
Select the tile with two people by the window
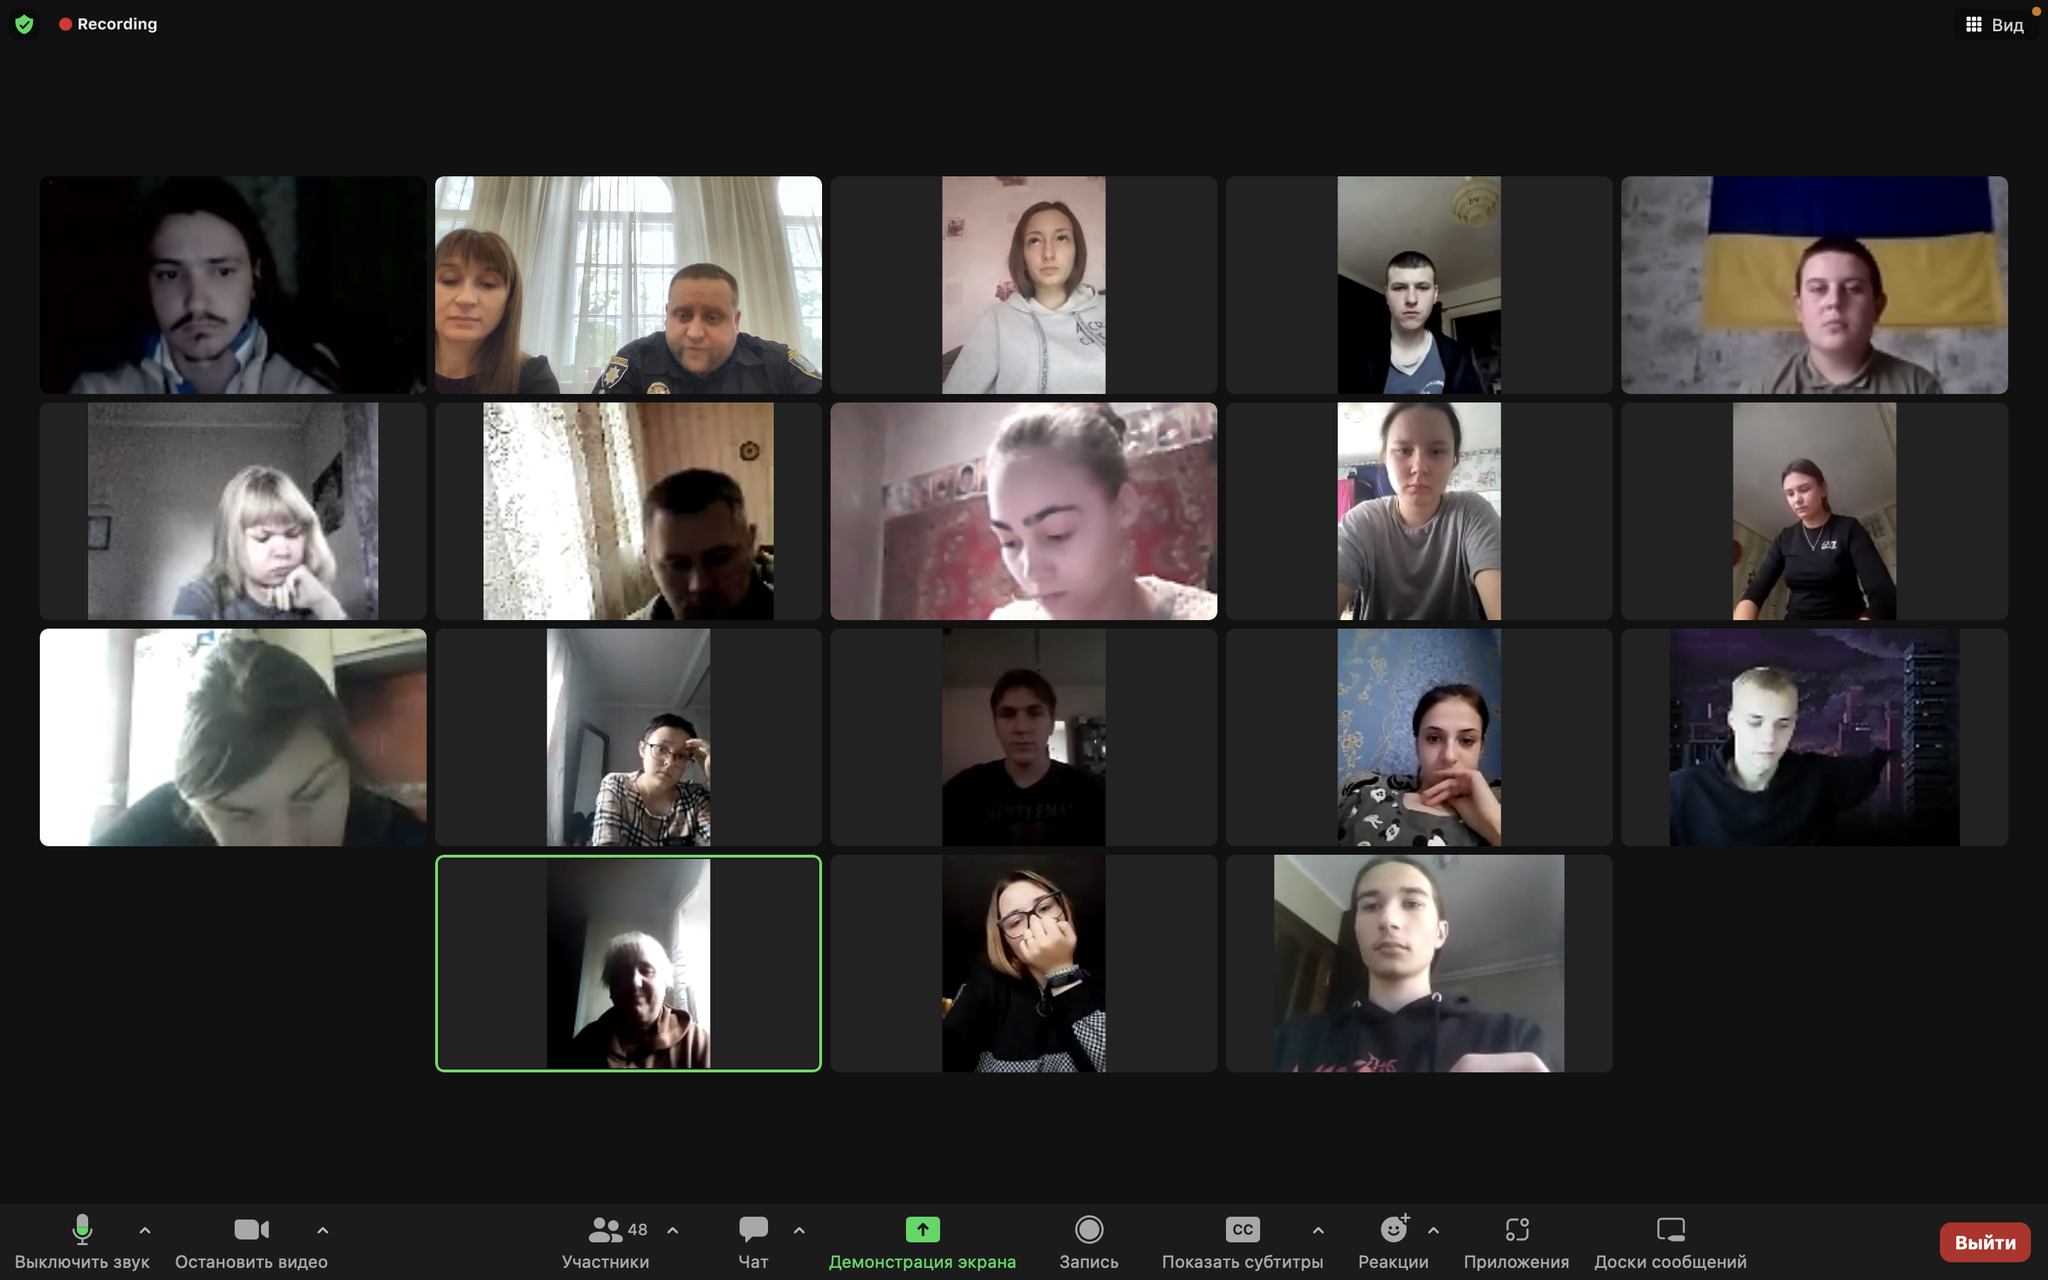click(628, 285)
